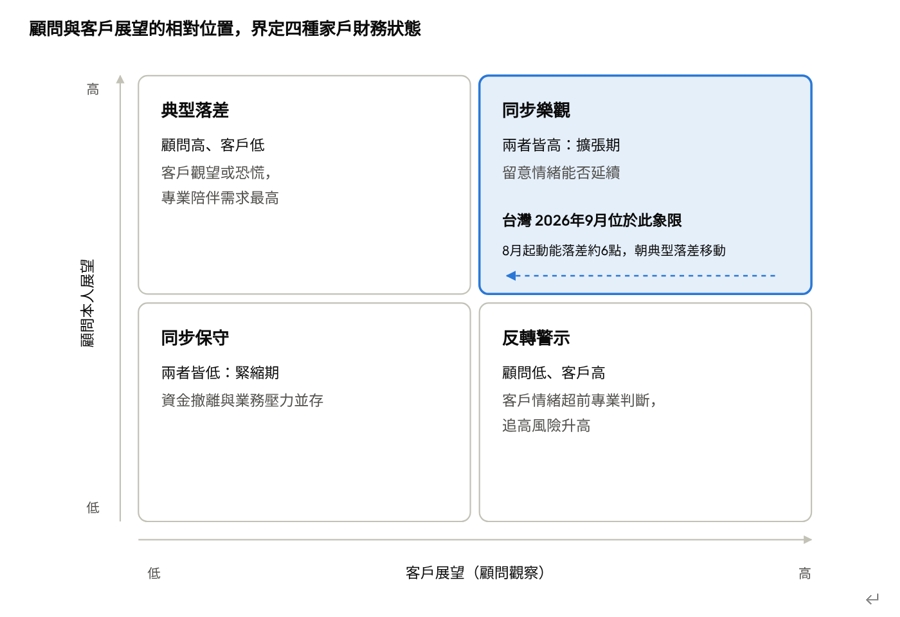The image size is (900, 617).
Task: Select the 典型落差 quadrant heading
Action: pyautogui.click(x=195, y=110)
